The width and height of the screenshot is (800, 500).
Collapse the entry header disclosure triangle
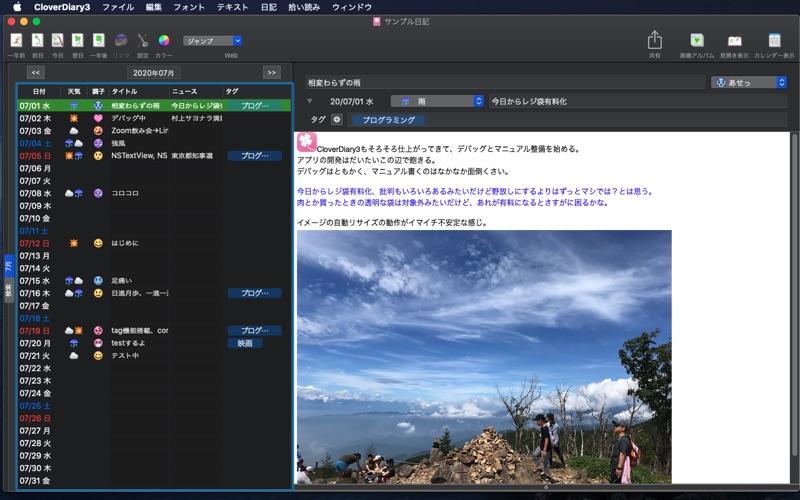(x=309, y=101)
